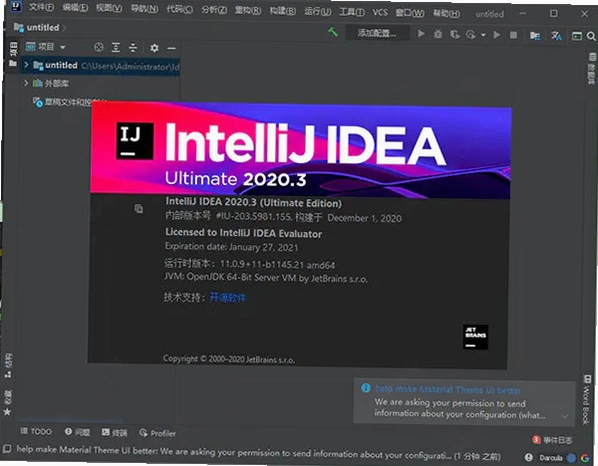Click Run with Coverage icon

tap(455, 35)
